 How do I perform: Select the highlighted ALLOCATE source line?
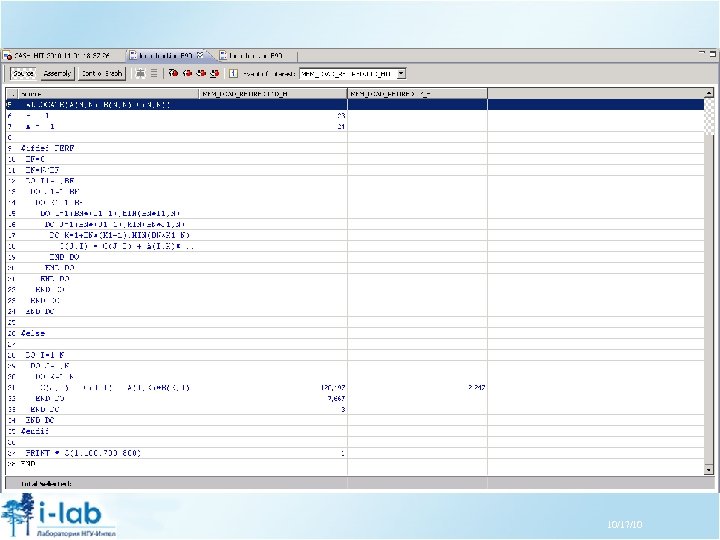pos(354,105)
